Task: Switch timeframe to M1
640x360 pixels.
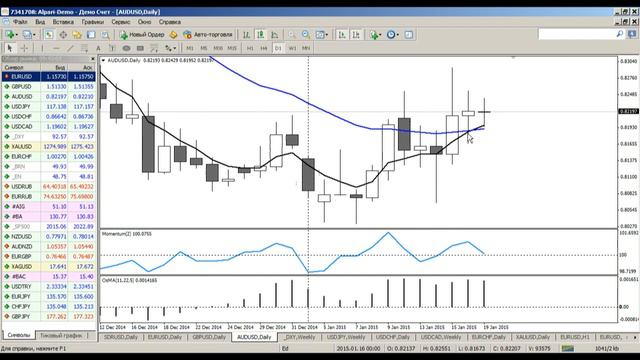Action: 190,48
